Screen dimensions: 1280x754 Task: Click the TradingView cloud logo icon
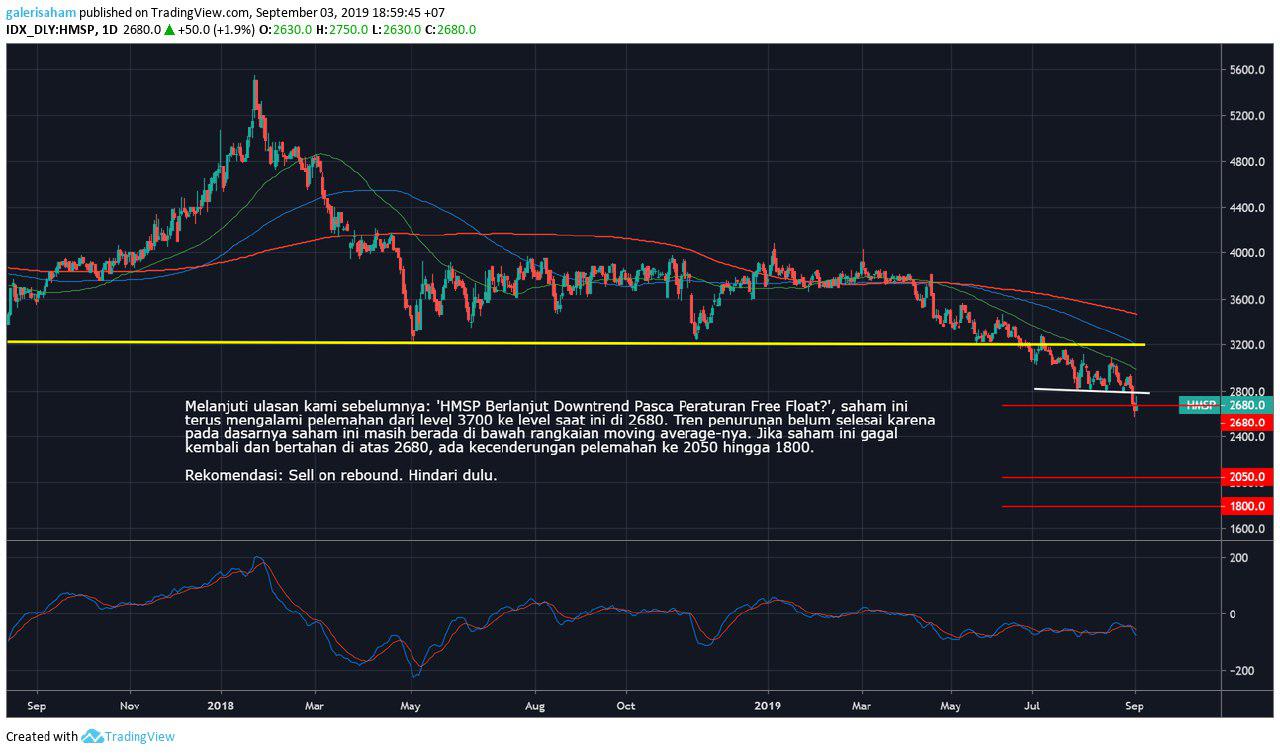pyautogui.click(x=92, y=737)
